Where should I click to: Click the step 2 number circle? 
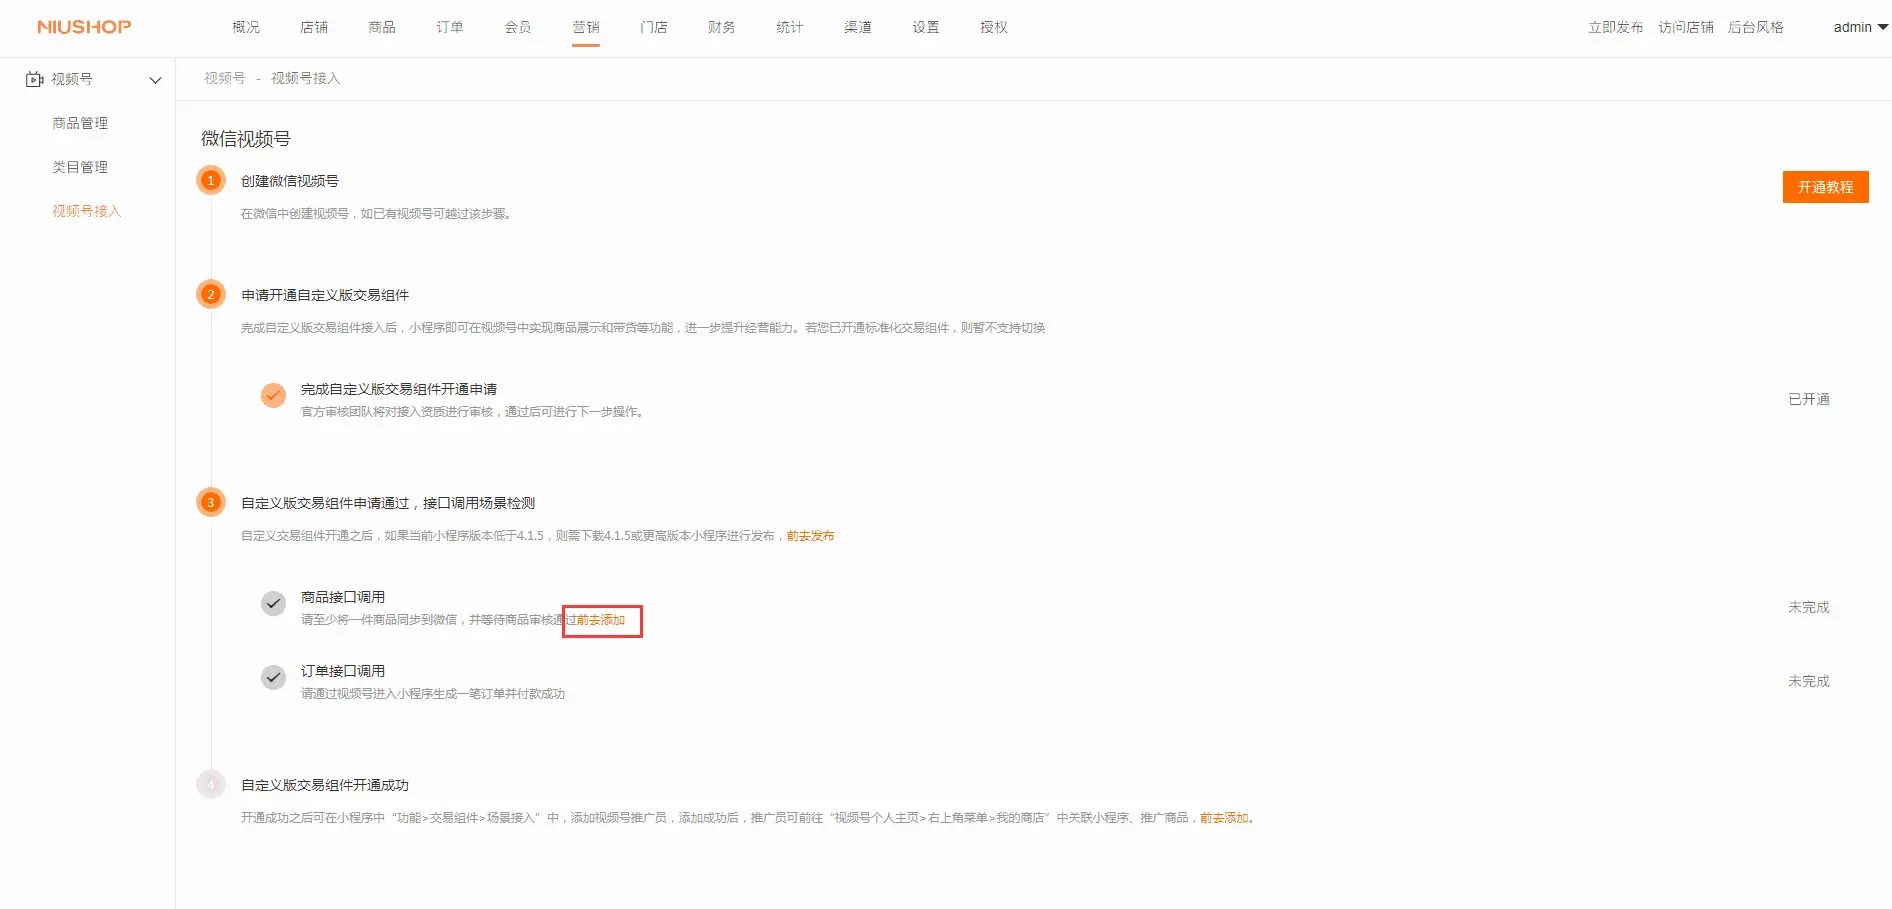coord(211,295)
